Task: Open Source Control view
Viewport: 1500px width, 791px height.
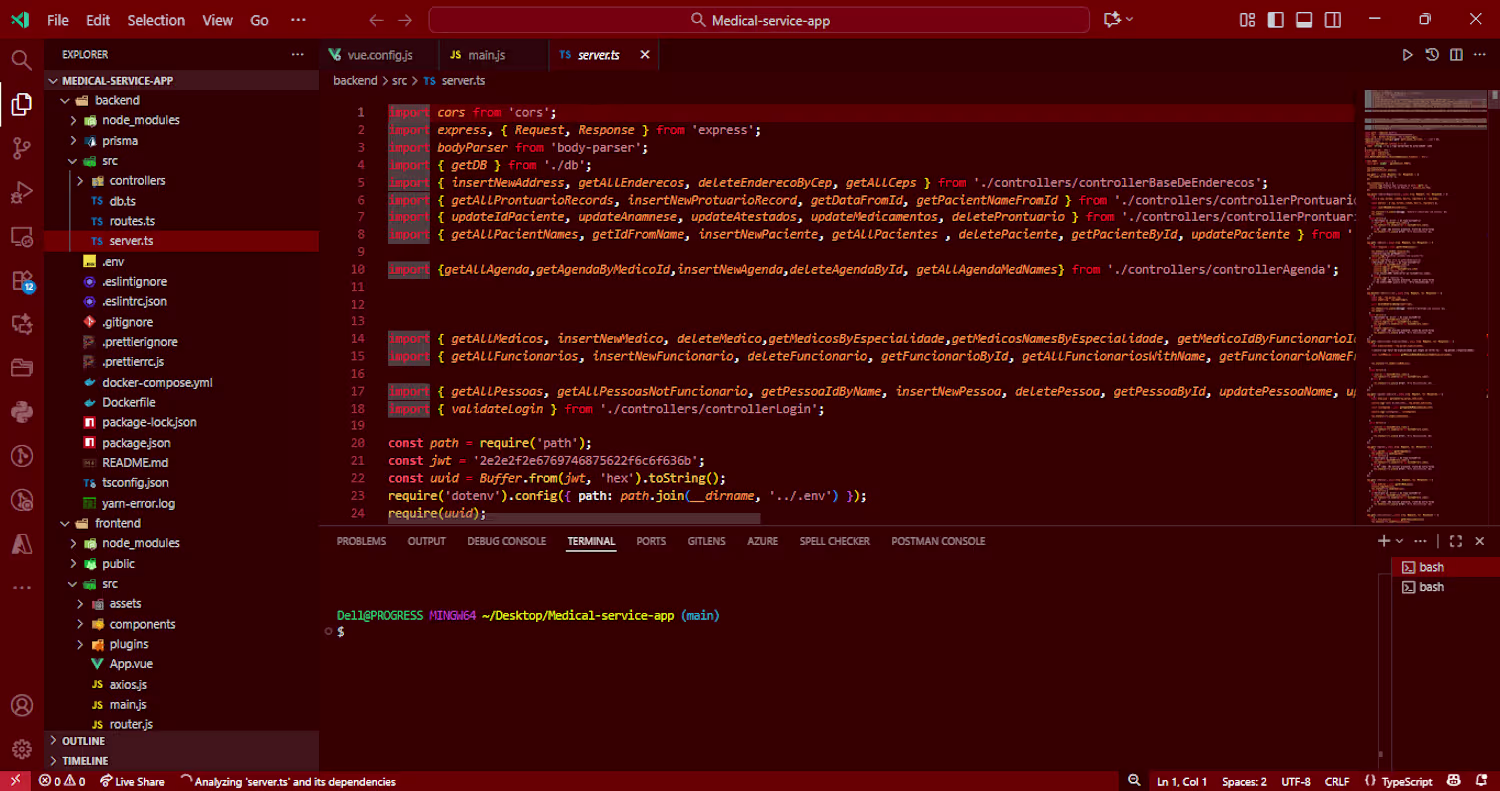Action: 22,149
